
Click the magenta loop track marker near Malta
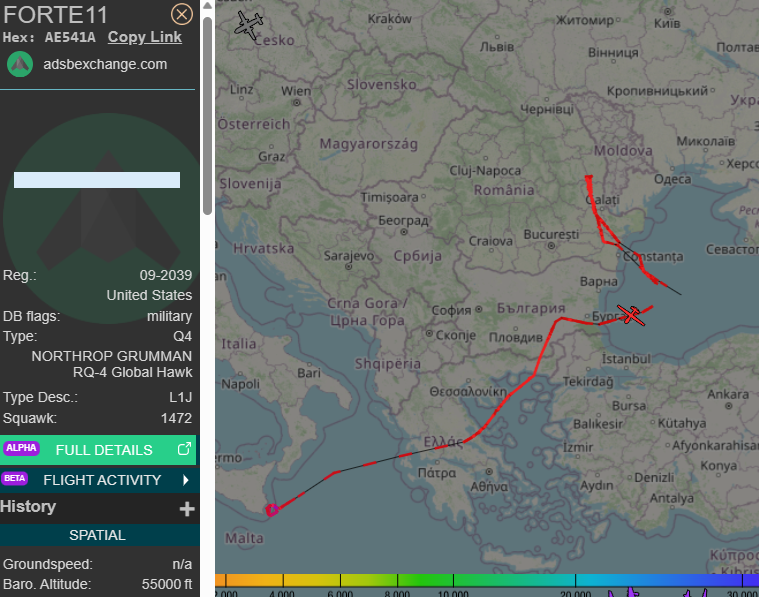tap(272, 510)
